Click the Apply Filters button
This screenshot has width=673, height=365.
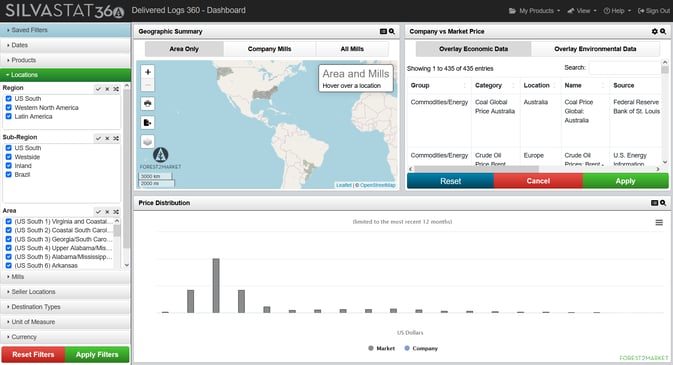[97, 355]
